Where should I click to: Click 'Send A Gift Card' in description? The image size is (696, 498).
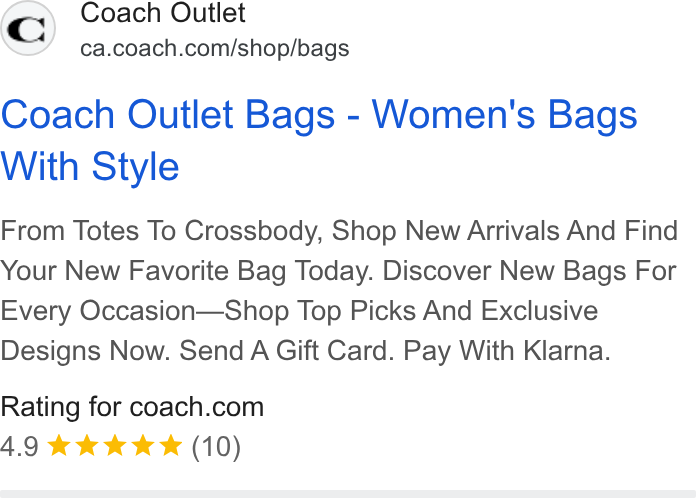pyautogui.click(x=286, y=351)
